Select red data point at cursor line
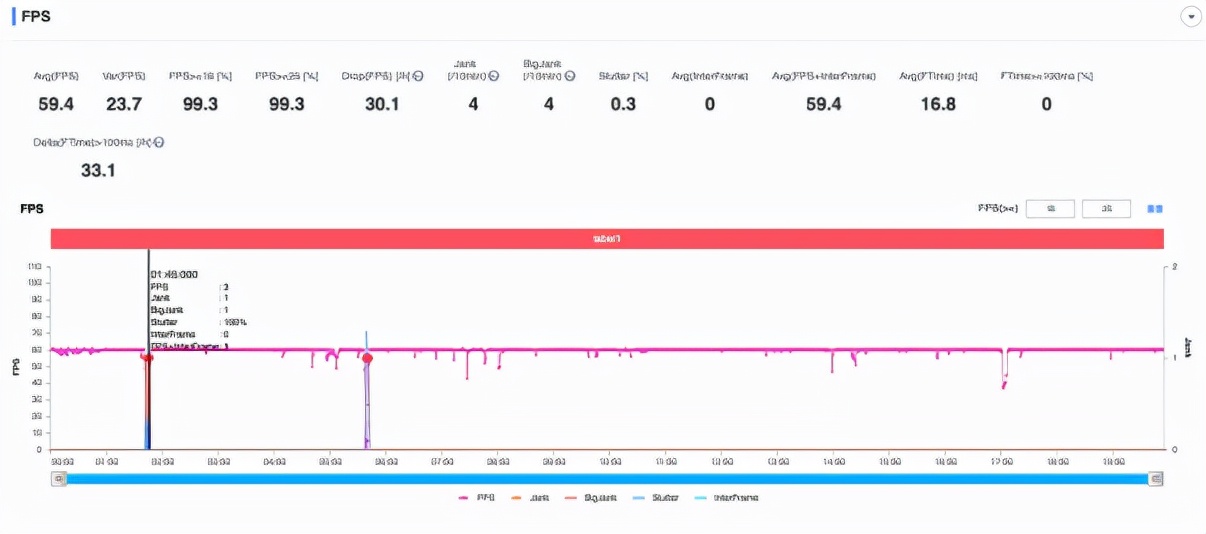Viewport: 1206px width, 534px height. 148,358
